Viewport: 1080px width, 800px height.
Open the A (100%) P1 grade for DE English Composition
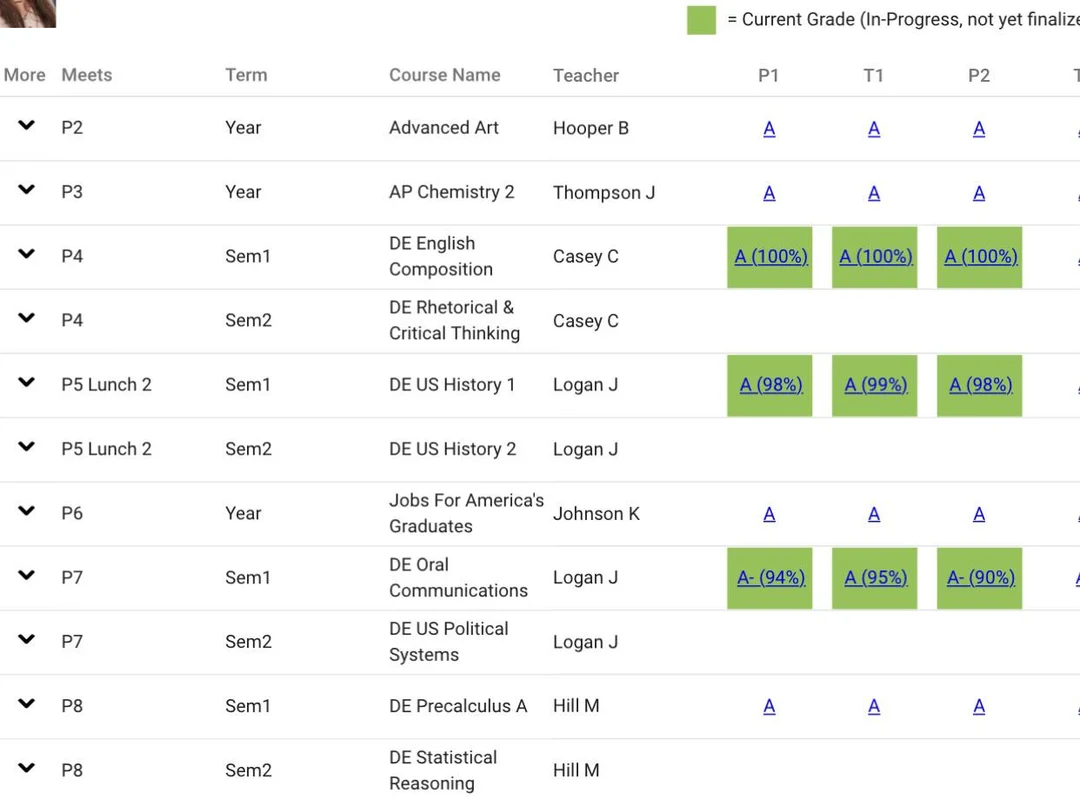coord(769,256)
